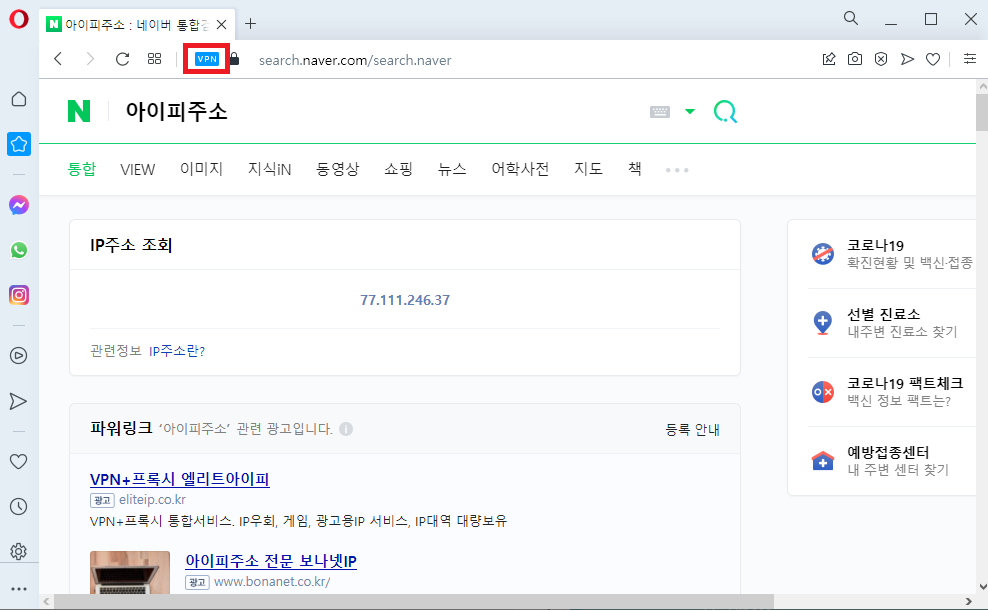Open the sidebar Player icon

[x=19, y=356]
